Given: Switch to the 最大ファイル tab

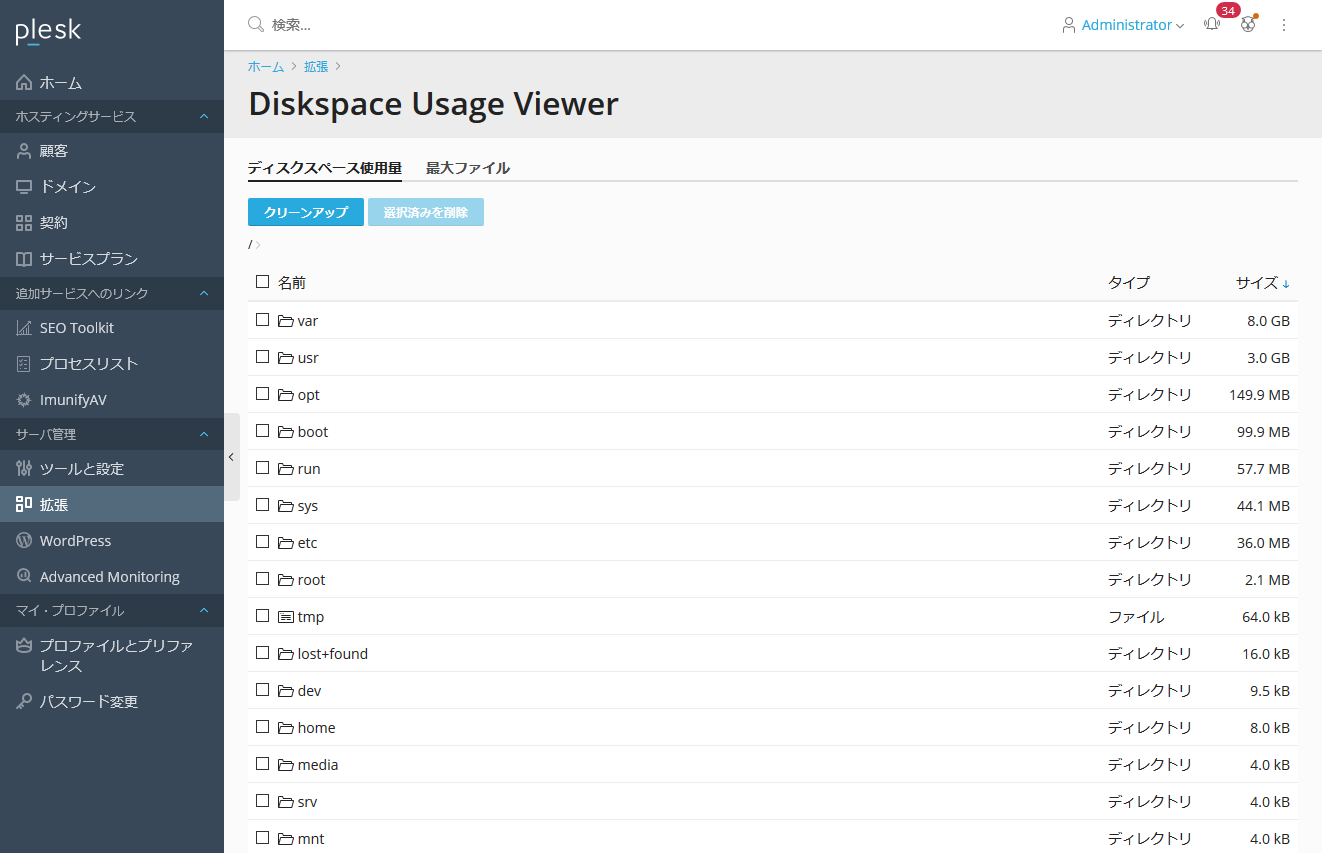Looking at the screenshot, I should coord(467,168).
